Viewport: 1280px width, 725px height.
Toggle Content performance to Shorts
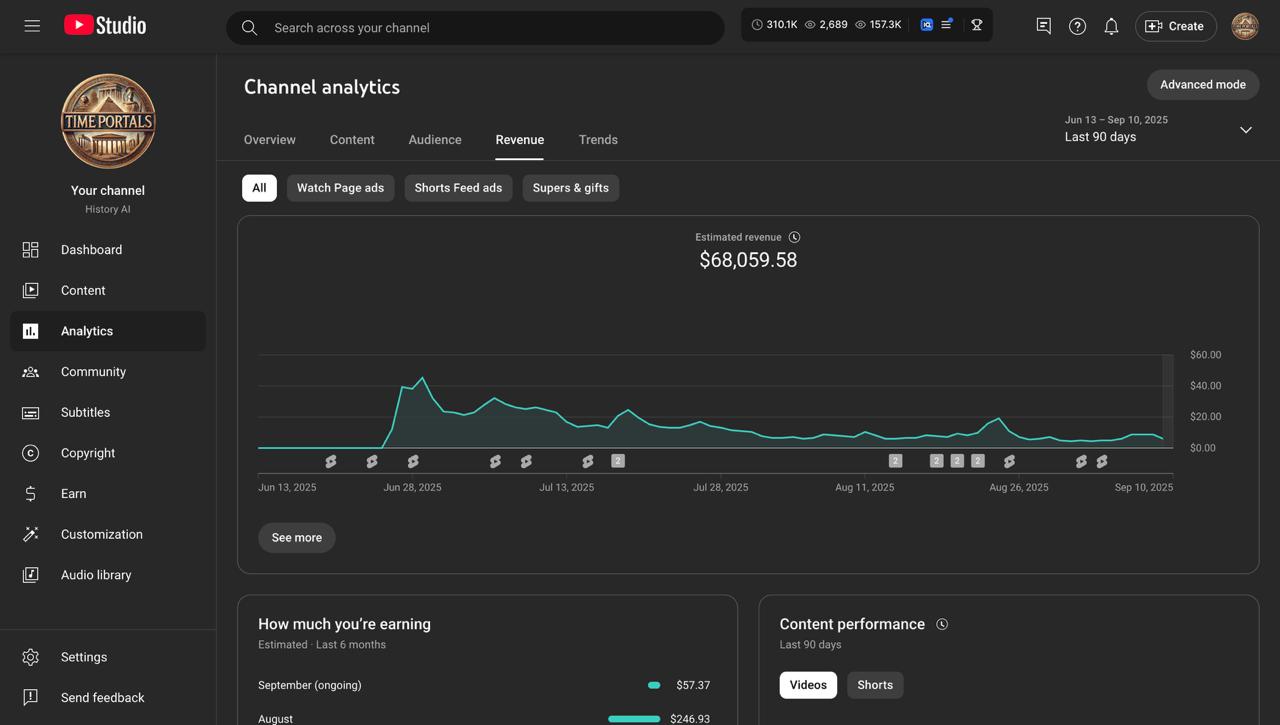pyautogui.click(x=874, y=685)
